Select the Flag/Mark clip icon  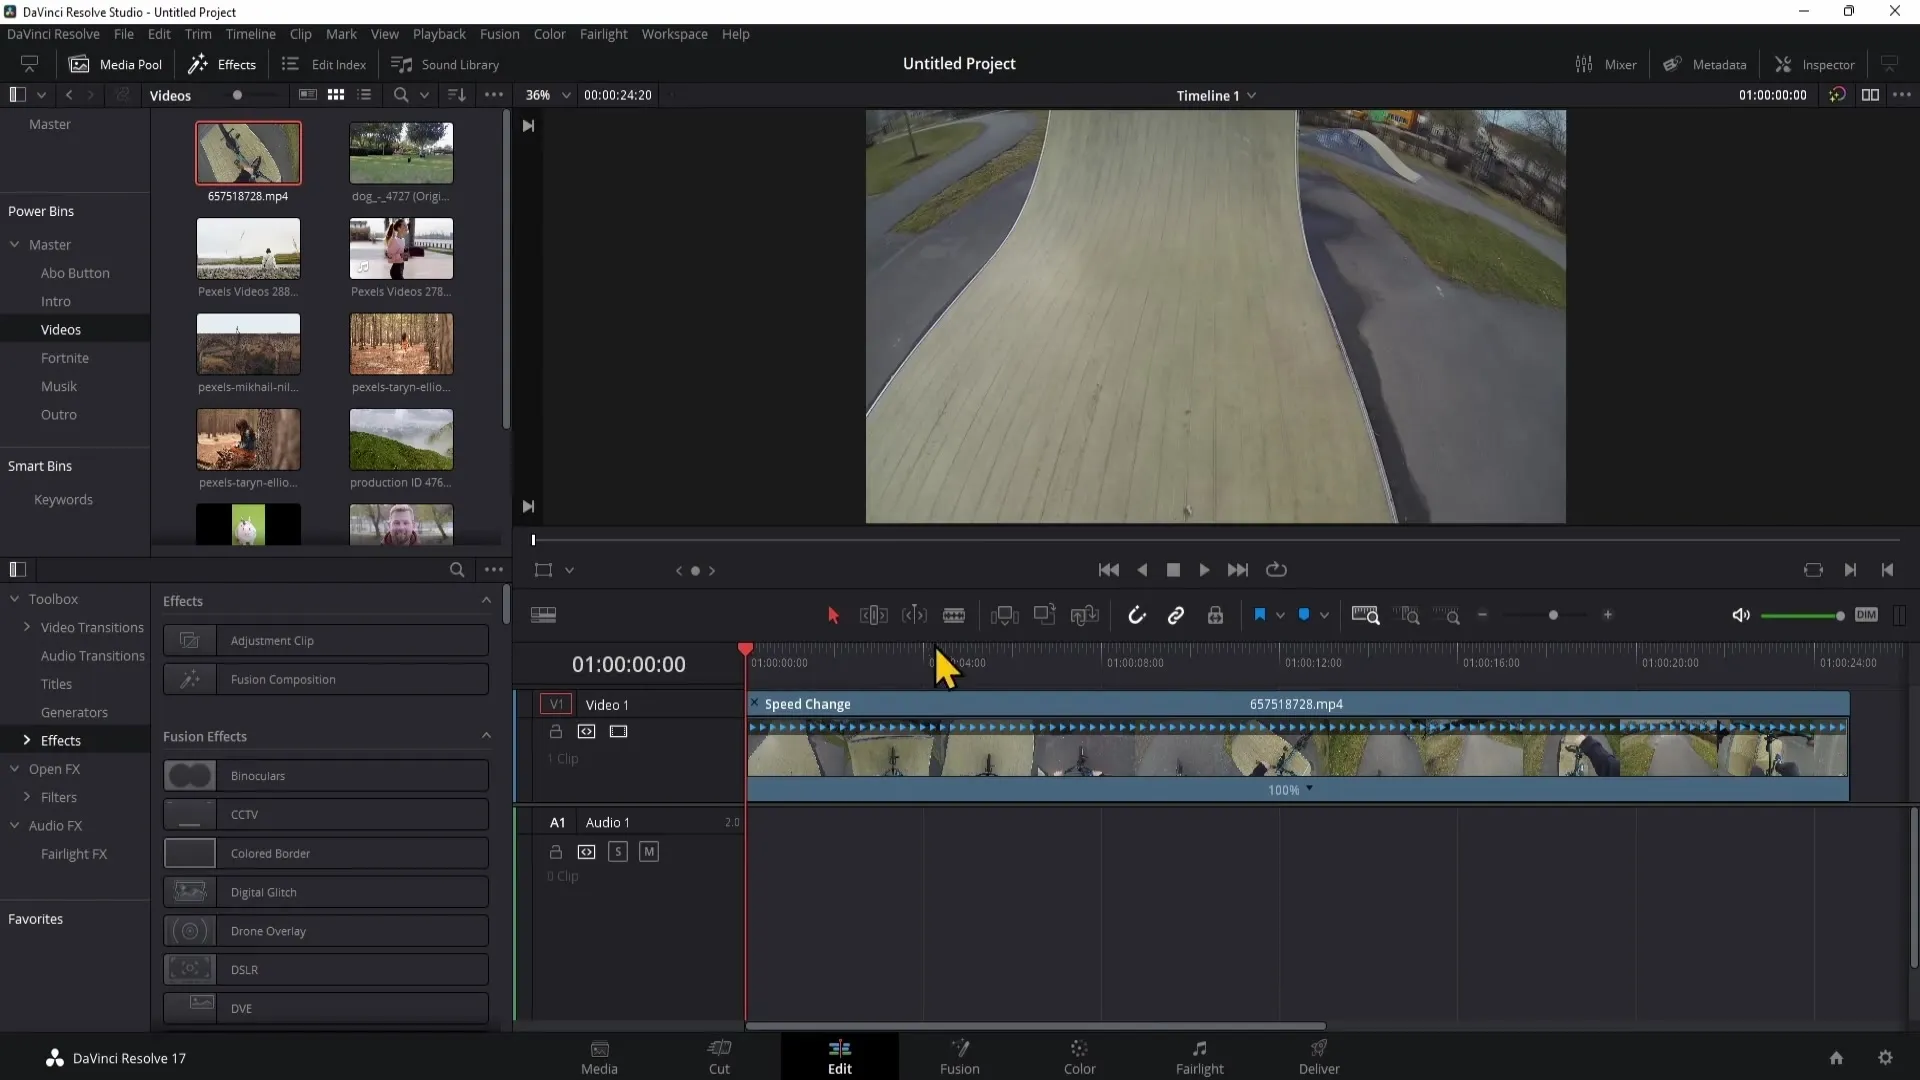(x=1259, y=615)
